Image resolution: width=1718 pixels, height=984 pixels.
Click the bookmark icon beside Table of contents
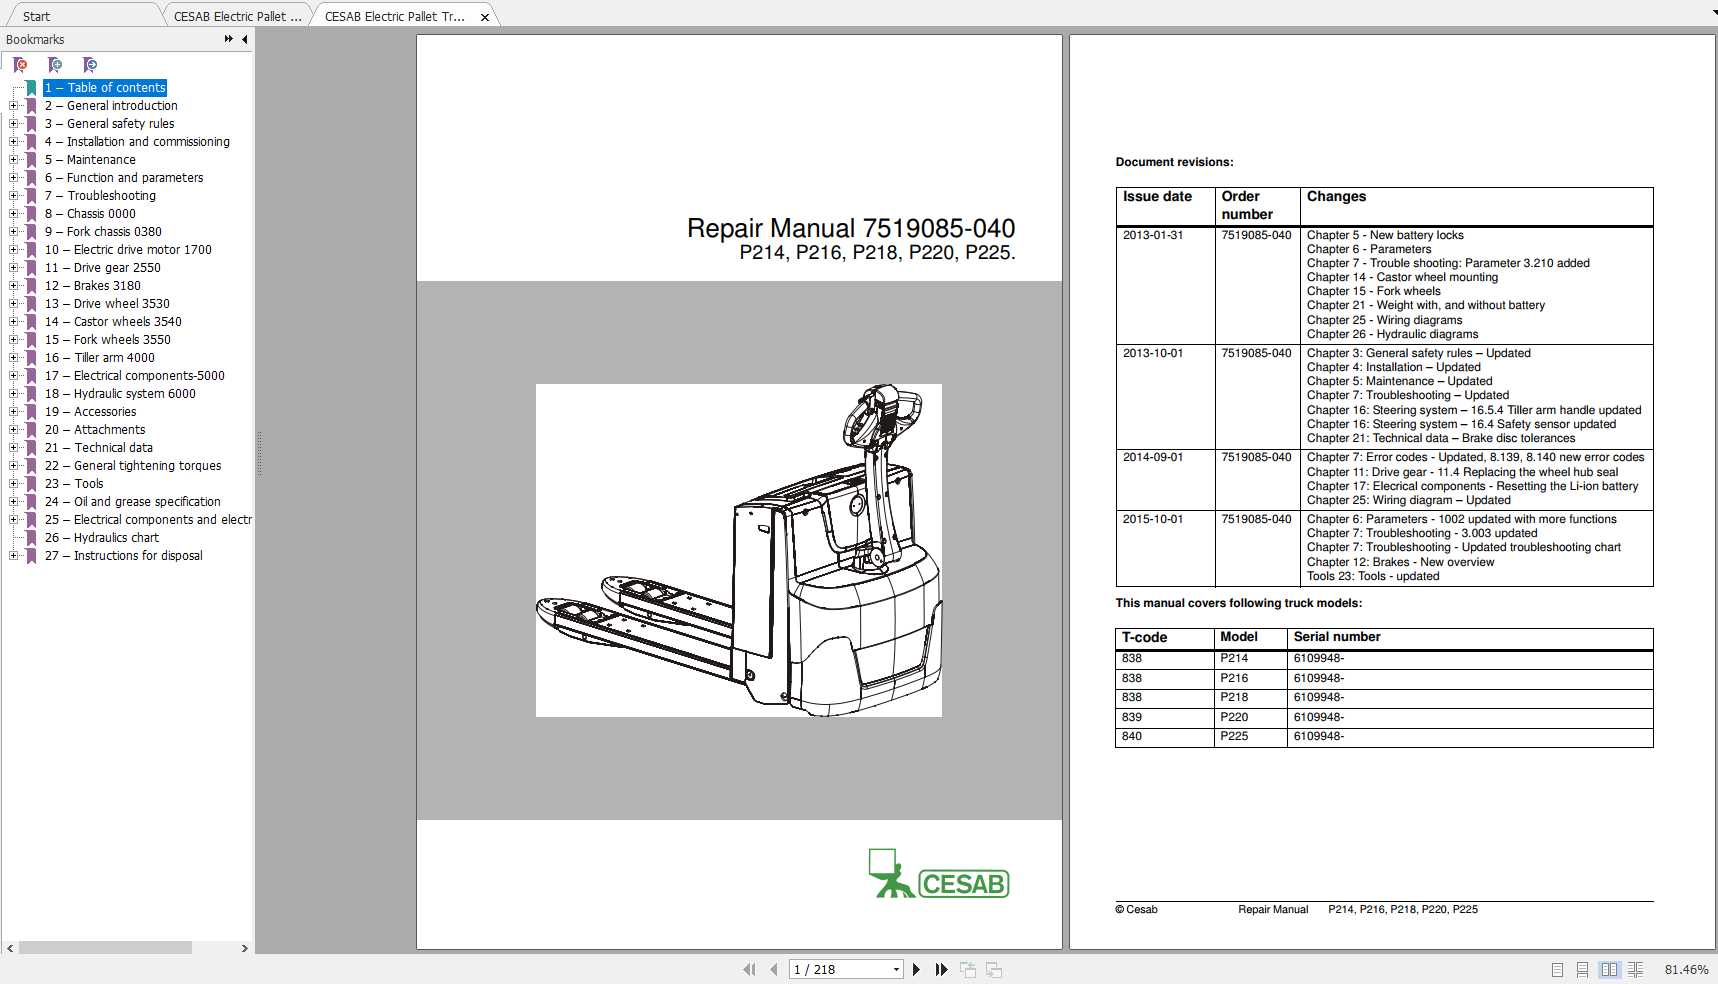(32, 88)
